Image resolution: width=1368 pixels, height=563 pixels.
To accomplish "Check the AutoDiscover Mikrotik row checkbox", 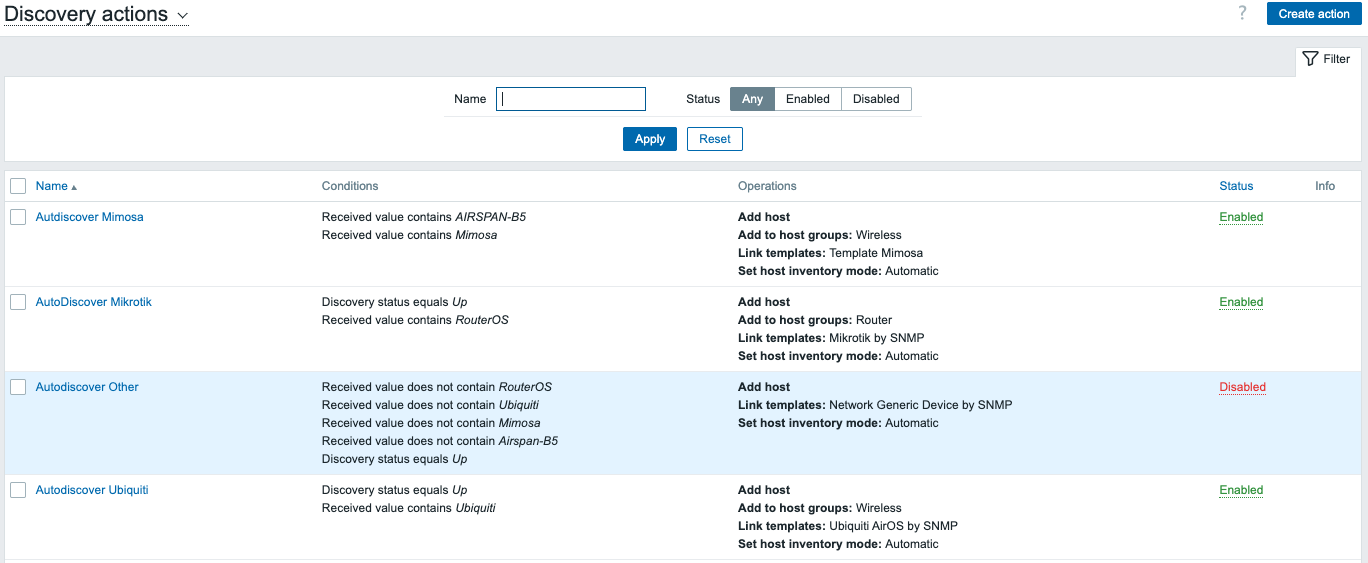I will pos(18,302).
